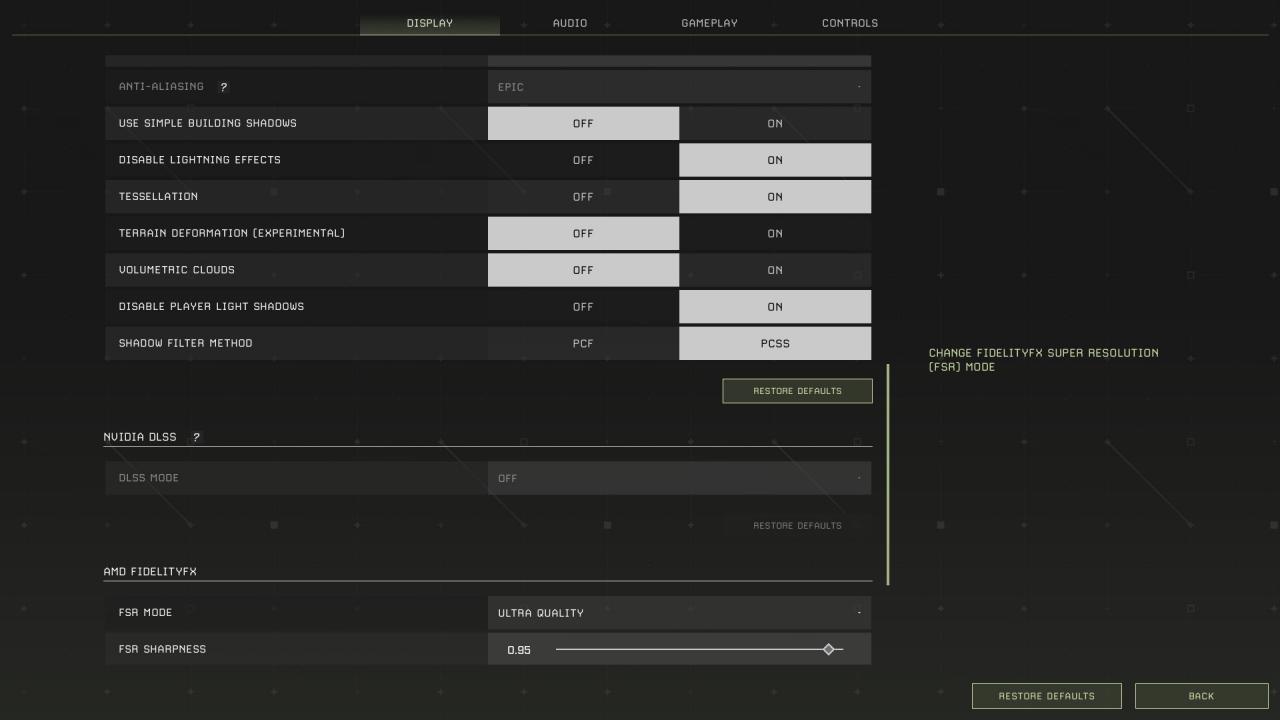Click the bottom Restore Defaults button
Viewport: 1280px width, 720px height.
coord(1046,696)
